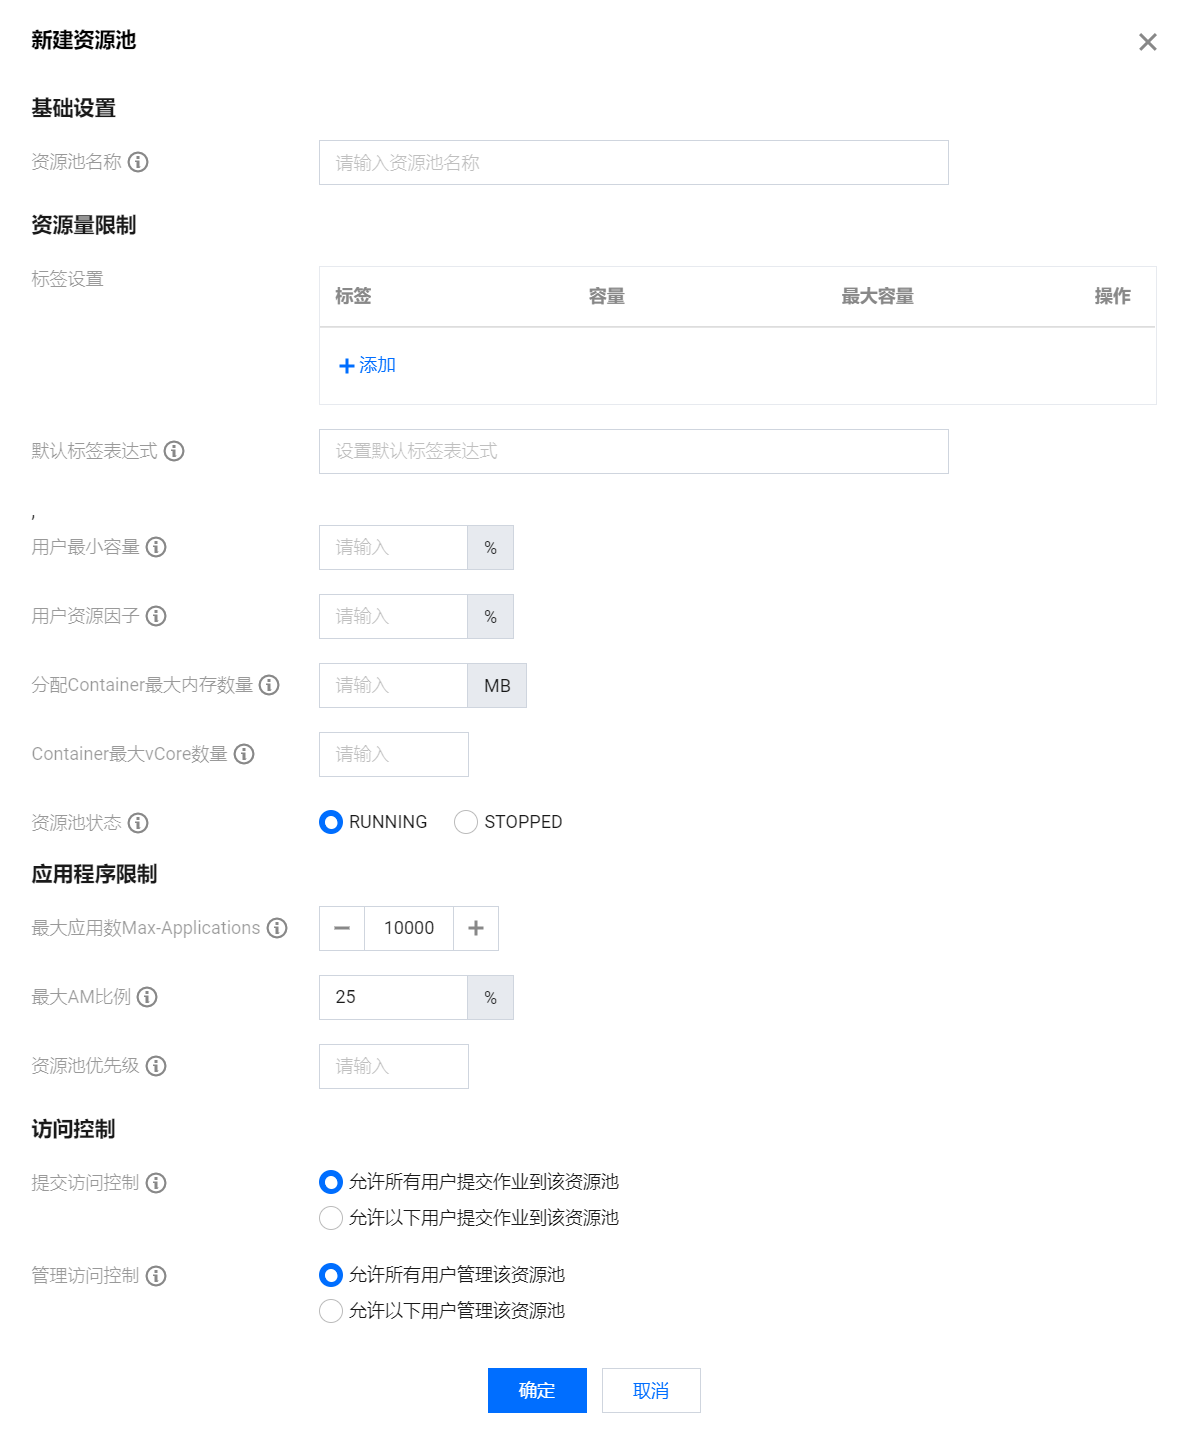Click the 资源池名称 input field
This screenshot has height=1442, width=1187.
[x=632, y=162]
